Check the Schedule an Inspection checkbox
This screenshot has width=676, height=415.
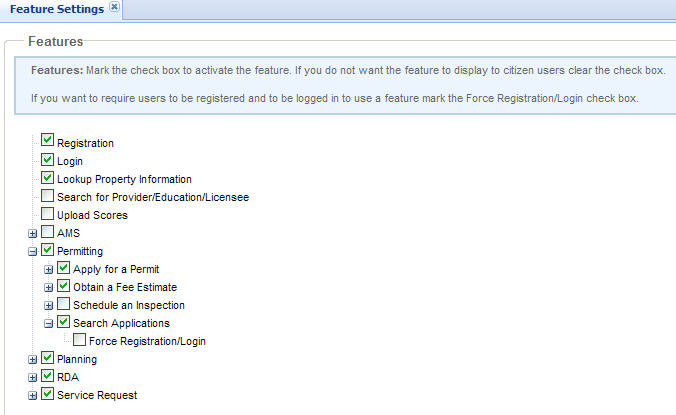pyautogui.click(x=63, y=304)
